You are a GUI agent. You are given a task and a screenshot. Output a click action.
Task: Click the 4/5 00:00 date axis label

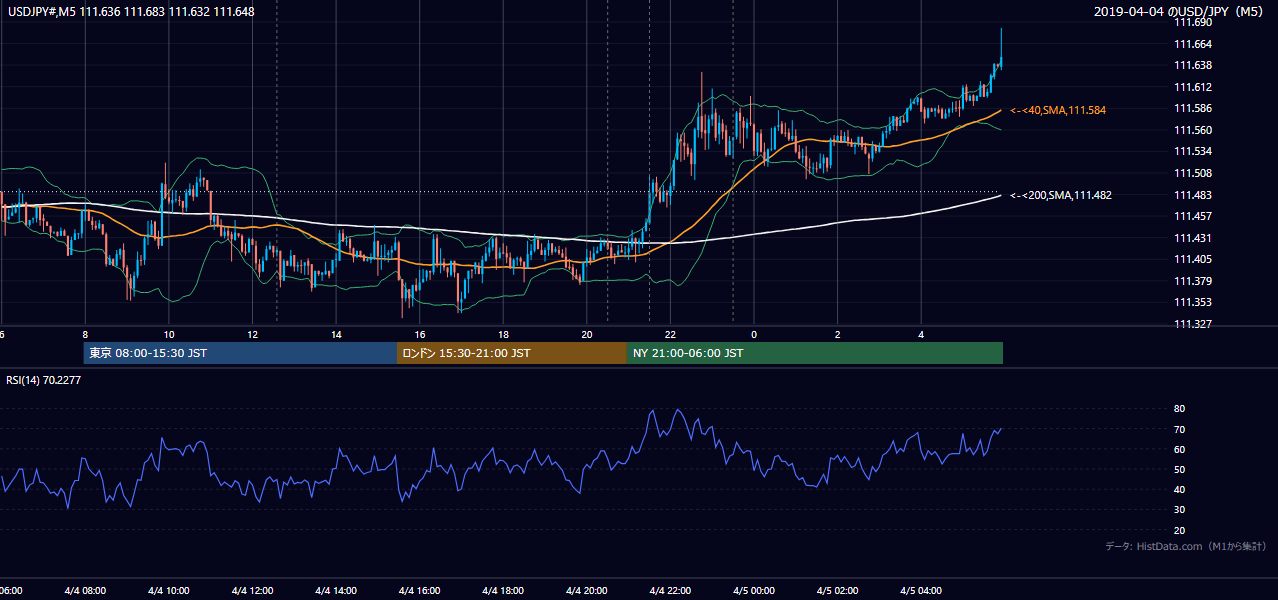[754, 591]
